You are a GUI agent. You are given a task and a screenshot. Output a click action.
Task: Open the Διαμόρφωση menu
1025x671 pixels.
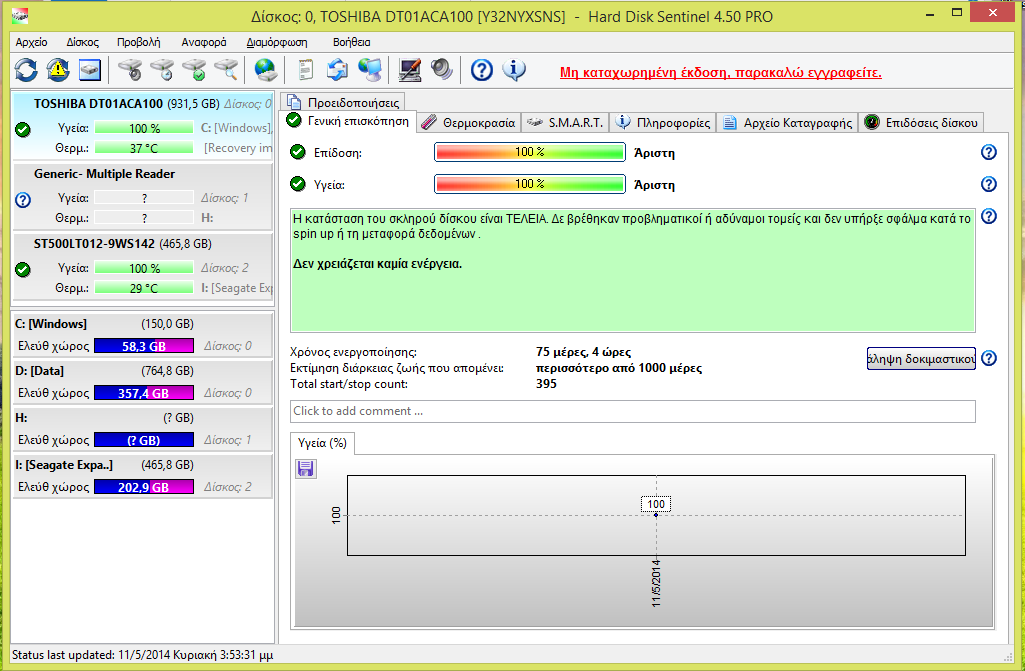pyautogui.click(x=277, y=42)
